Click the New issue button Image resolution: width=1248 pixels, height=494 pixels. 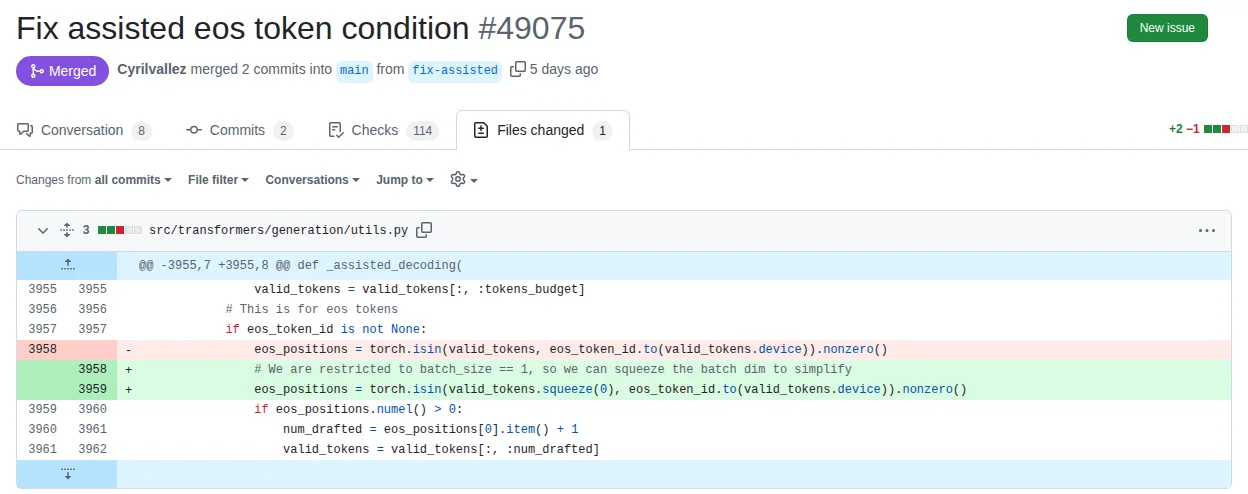[x=1167, y=28]
